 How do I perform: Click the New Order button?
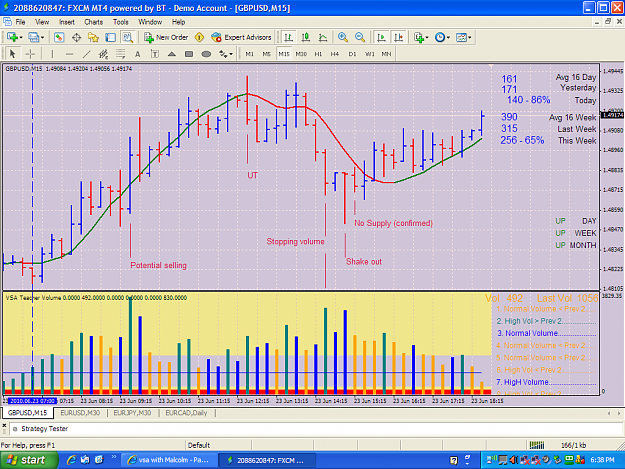(x=166, y=37)
